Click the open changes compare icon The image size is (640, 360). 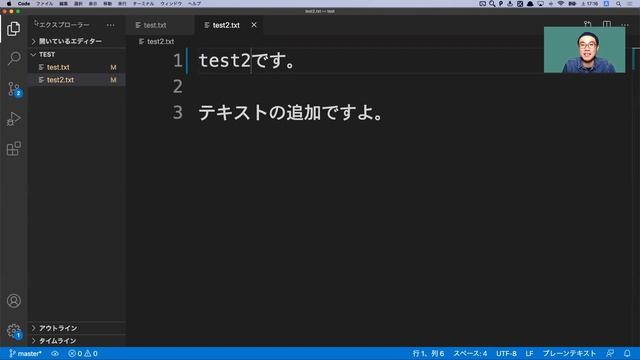pyautogui.click(x=587, y=24)
